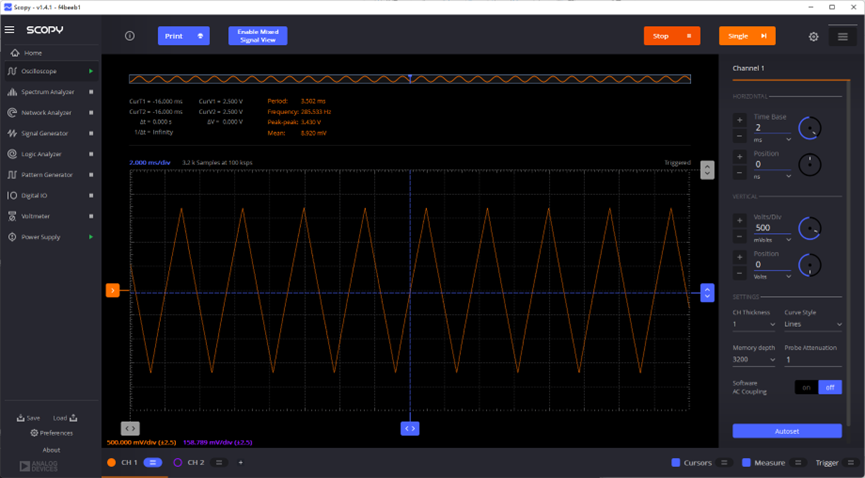Toggle the Oscilloscope run indicator

tap(91, 71)
